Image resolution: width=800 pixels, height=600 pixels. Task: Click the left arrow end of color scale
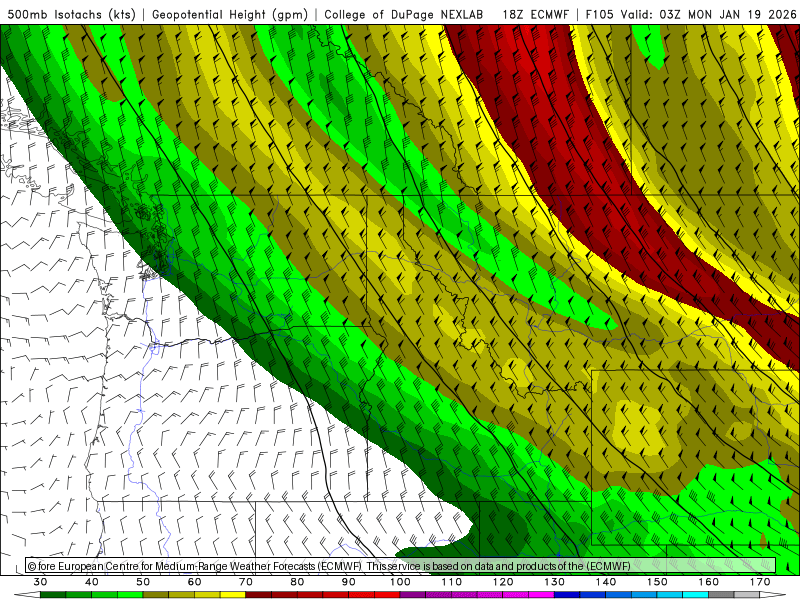click(x=27, y=595)
